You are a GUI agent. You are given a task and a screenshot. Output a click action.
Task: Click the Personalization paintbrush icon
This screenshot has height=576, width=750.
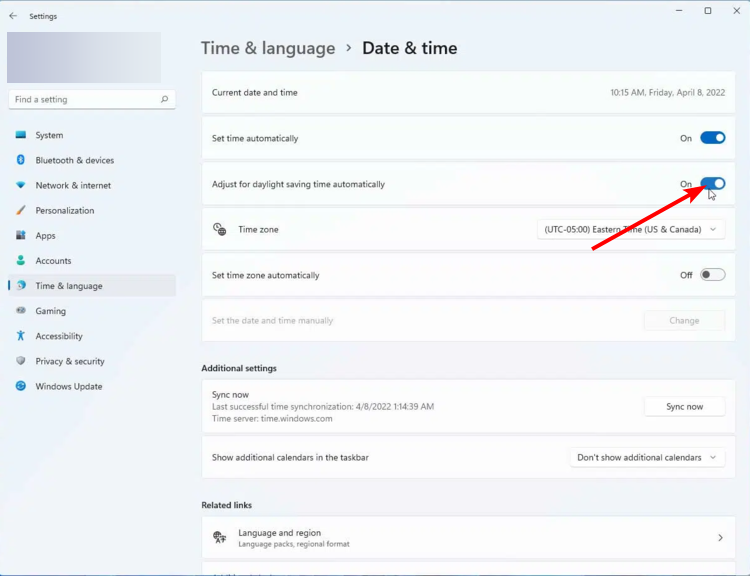21,210
